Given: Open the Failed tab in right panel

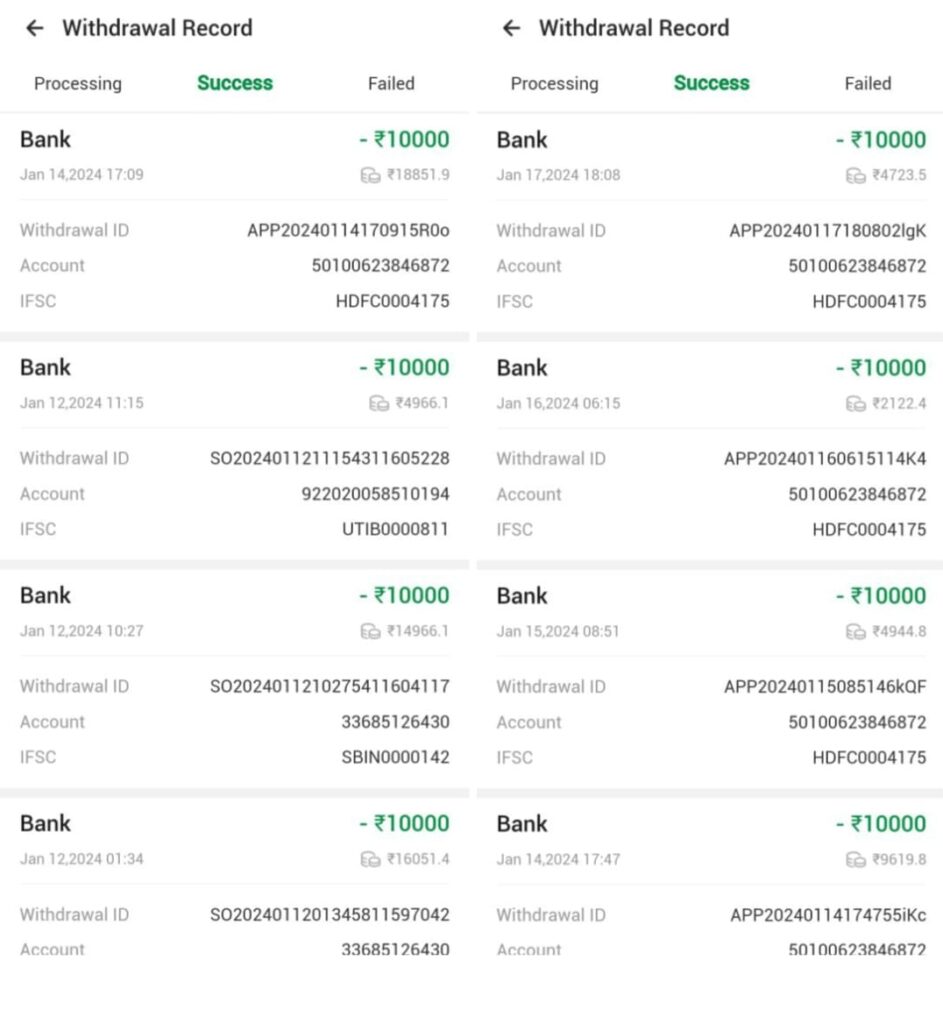Looking at the screenshot, I should click(867, 84).
